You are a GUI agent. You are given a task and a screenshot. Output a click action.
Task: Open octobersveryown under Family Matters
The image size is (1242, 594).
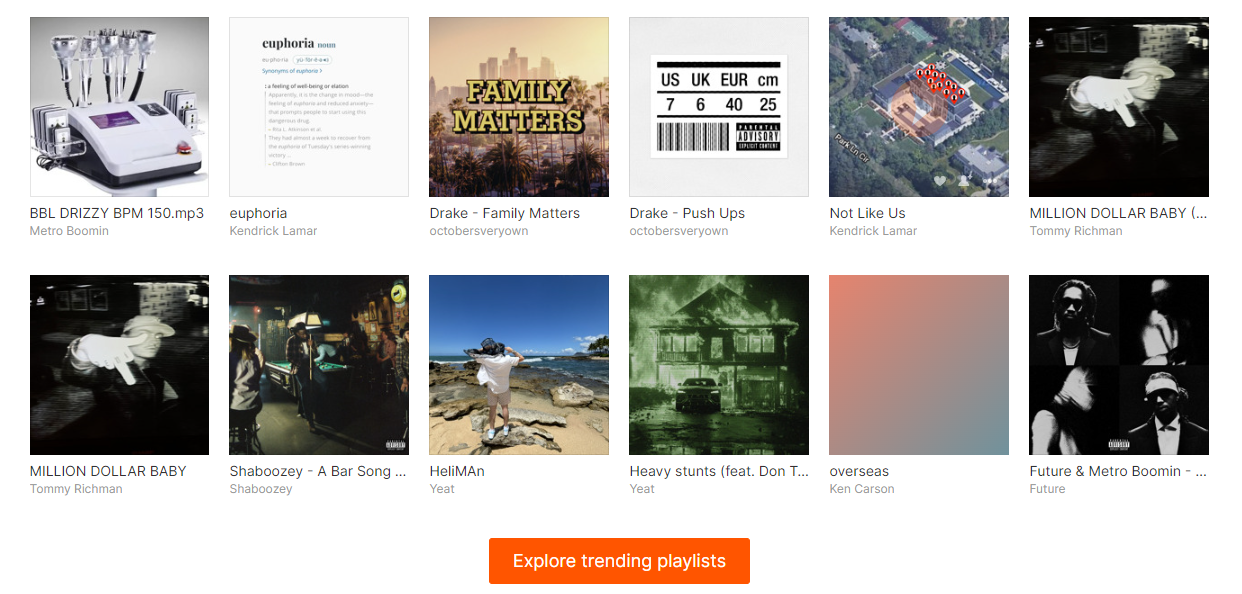coord(479,231)
